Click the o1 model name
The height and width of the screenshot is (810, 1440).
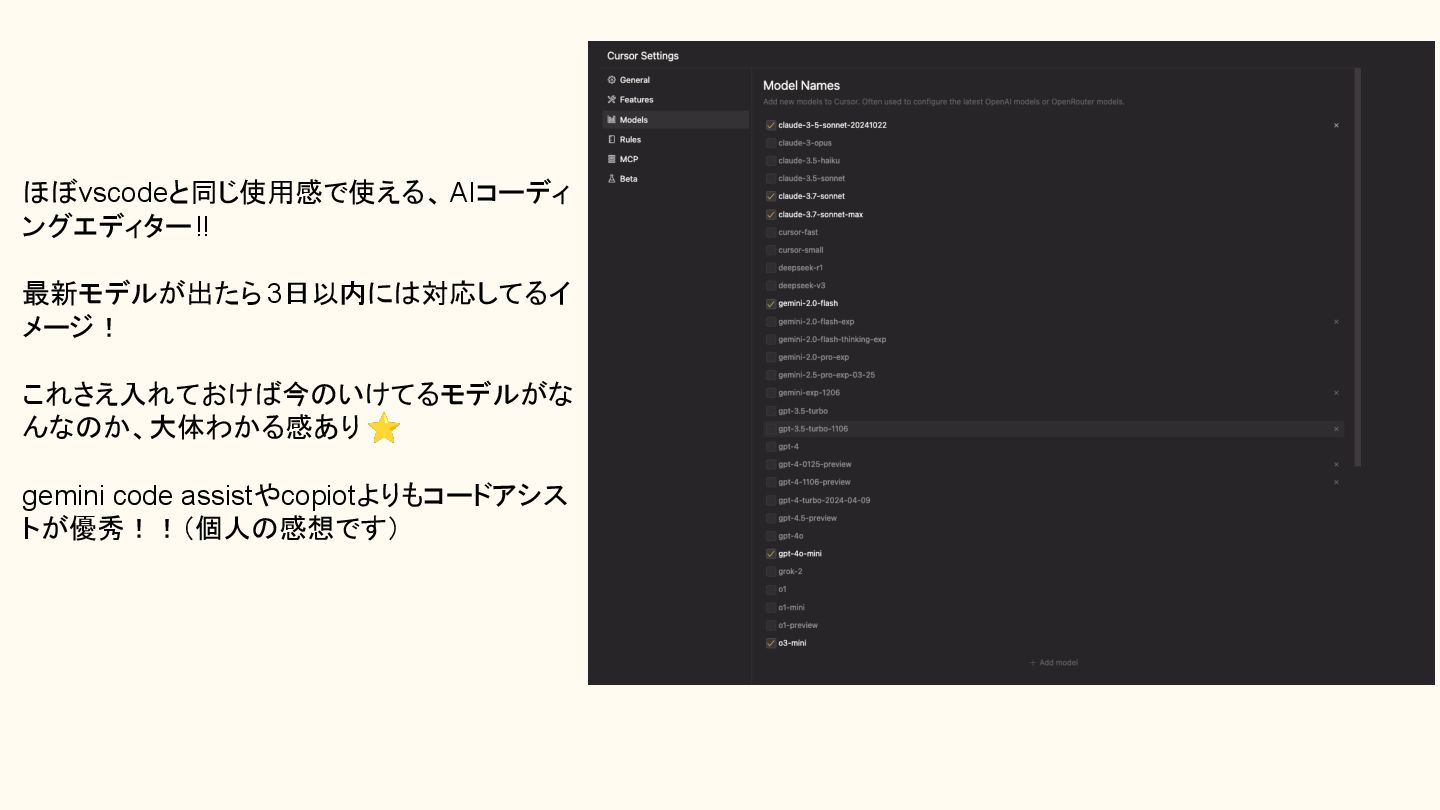click(x=782, y=590)
